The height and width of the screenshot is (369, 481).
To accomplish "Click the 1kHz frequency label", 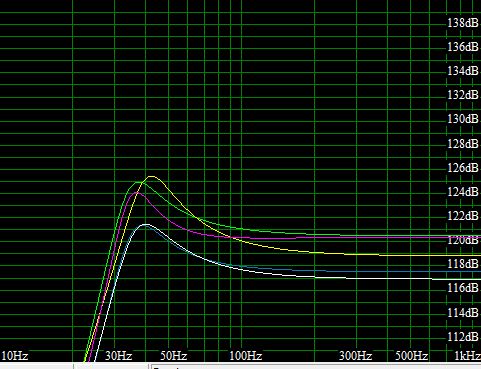I will tap(467, 356).
